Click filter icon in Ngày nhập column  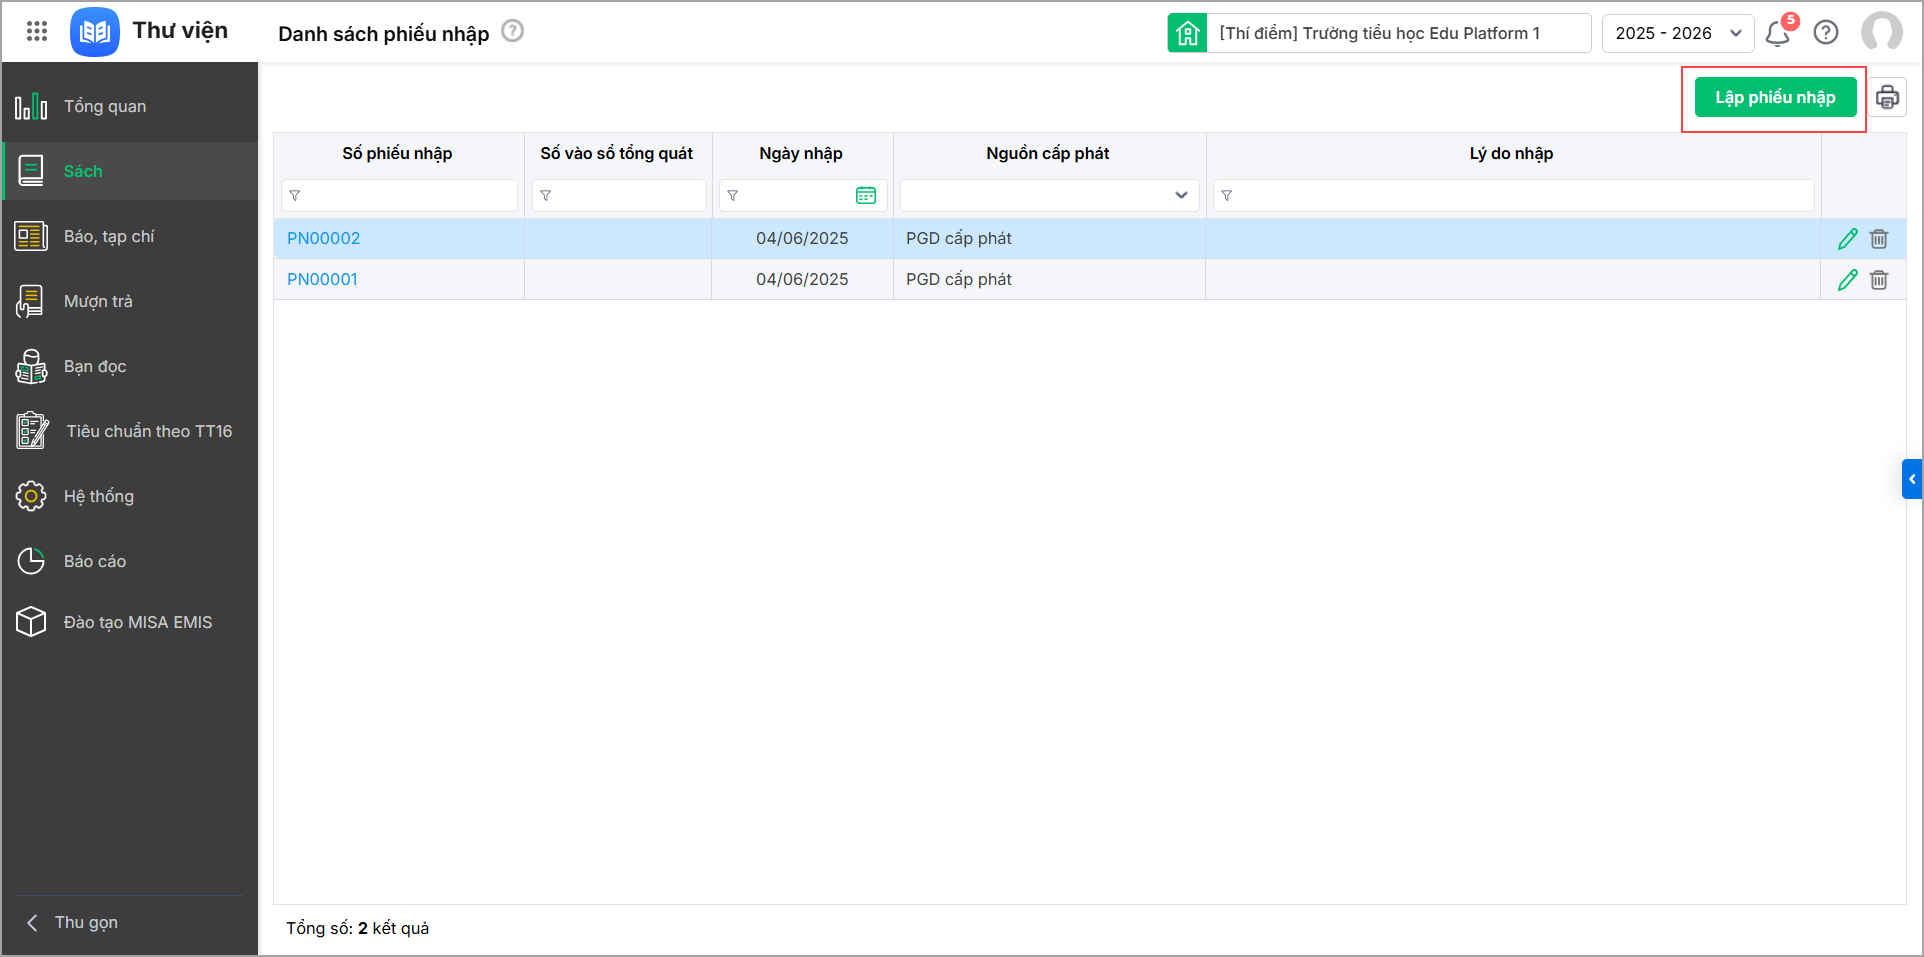733,196
